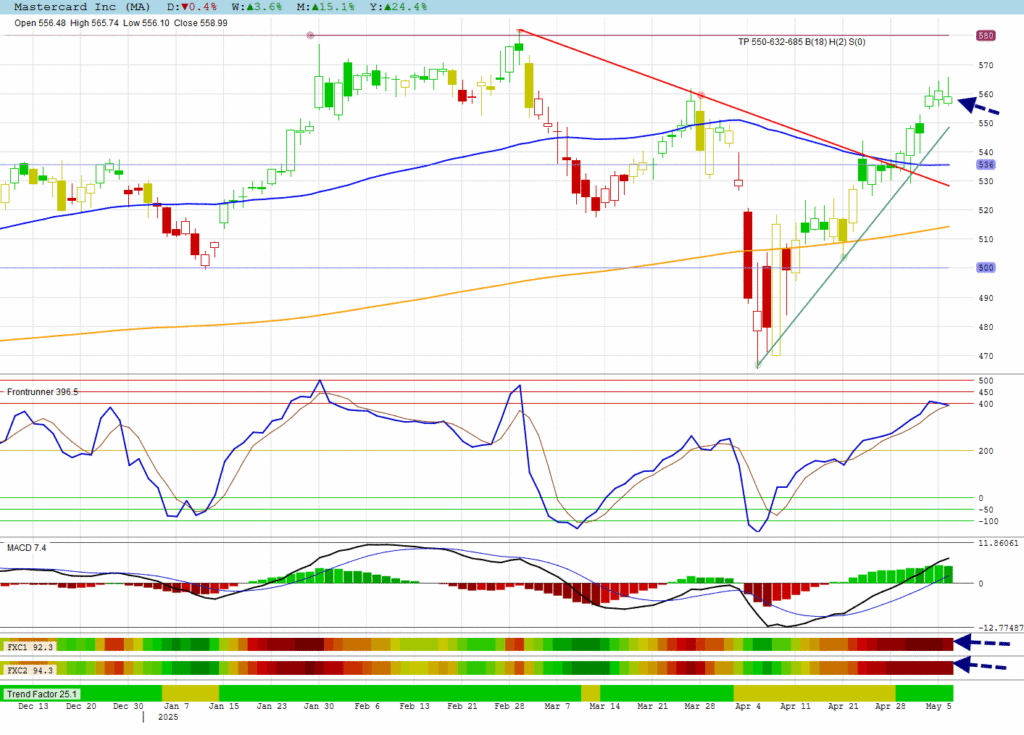Click the highlighted 500 tag on the price axis

[x=985, y=267]
